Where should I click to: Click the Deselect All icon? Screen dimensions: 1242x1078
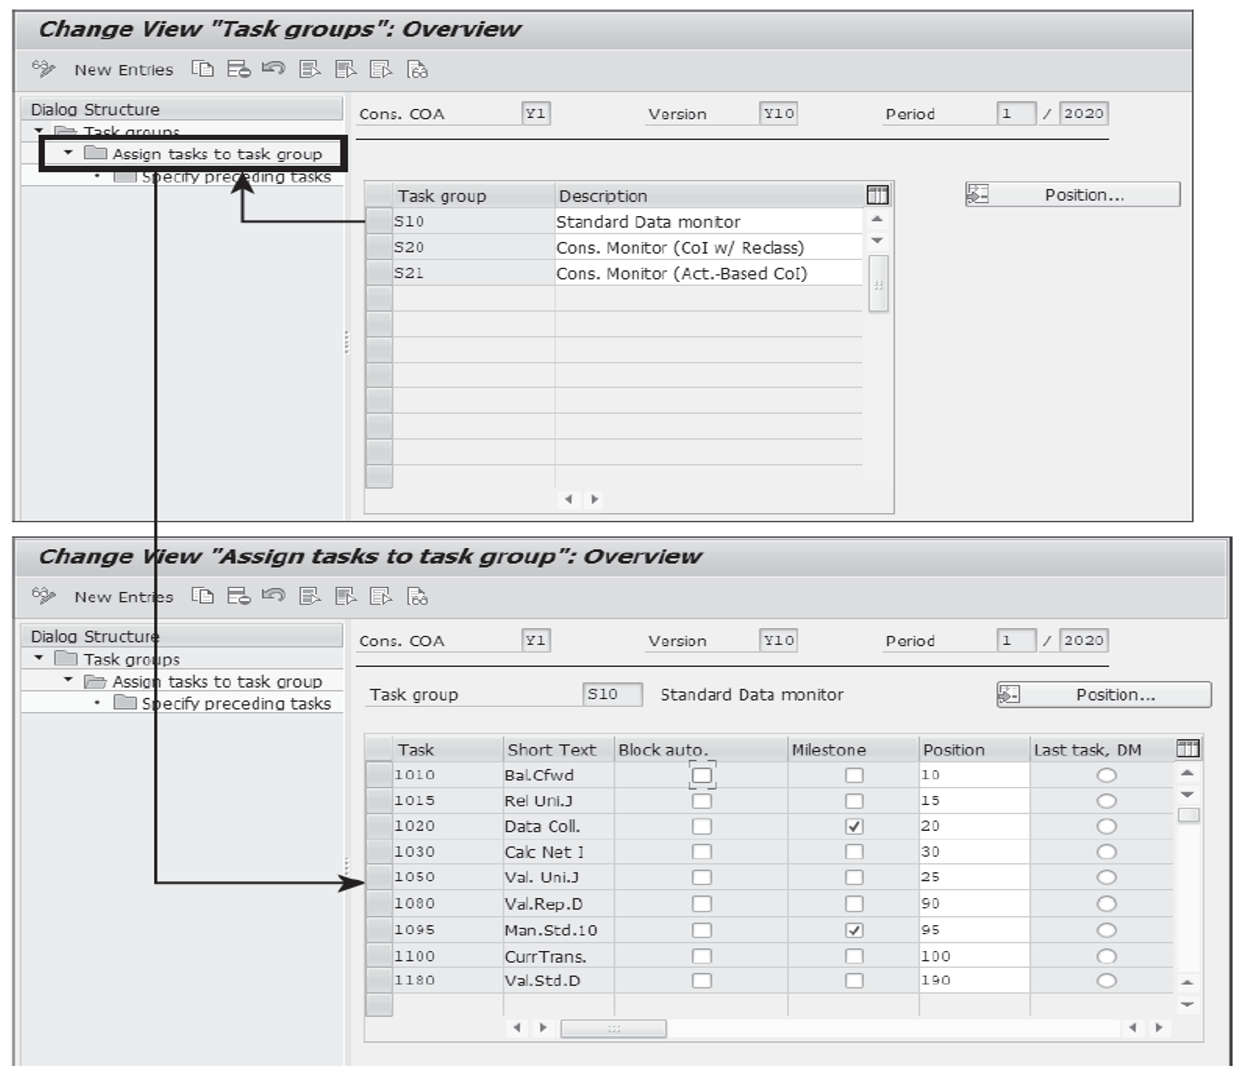tap(378, 70)
